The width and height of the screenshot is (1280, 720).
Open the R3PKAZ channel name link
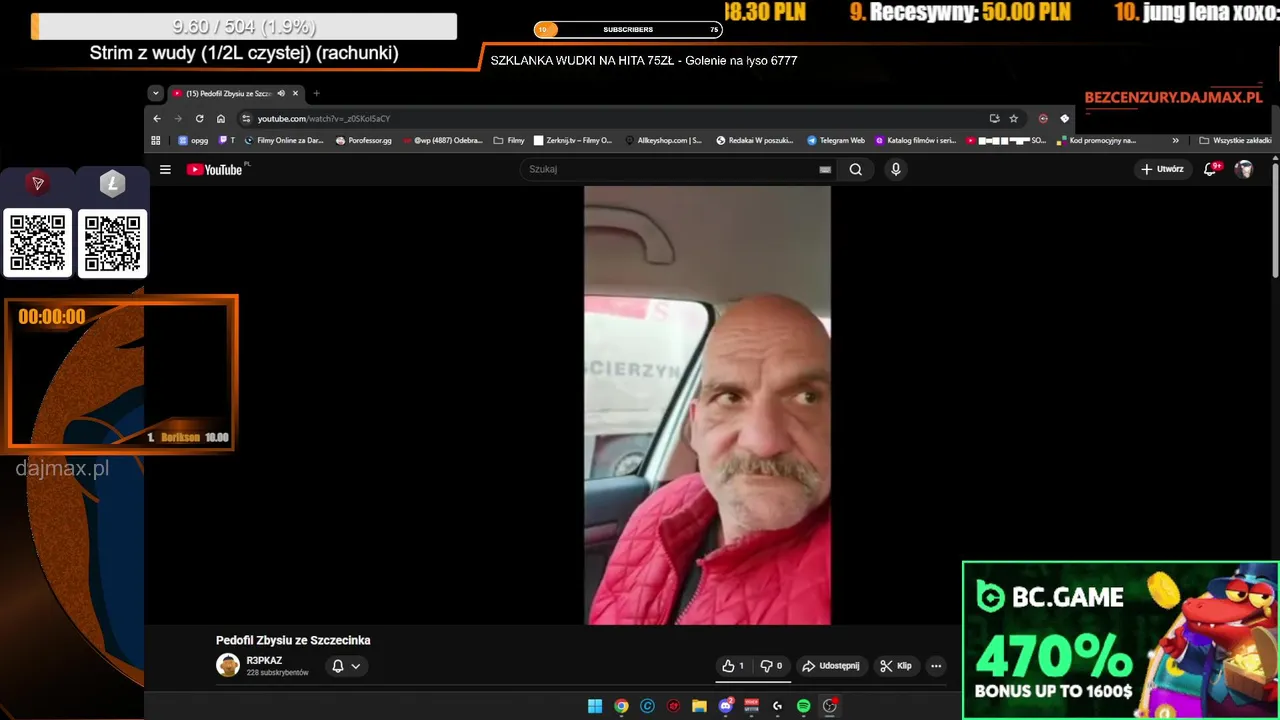(x=264, y=661)
